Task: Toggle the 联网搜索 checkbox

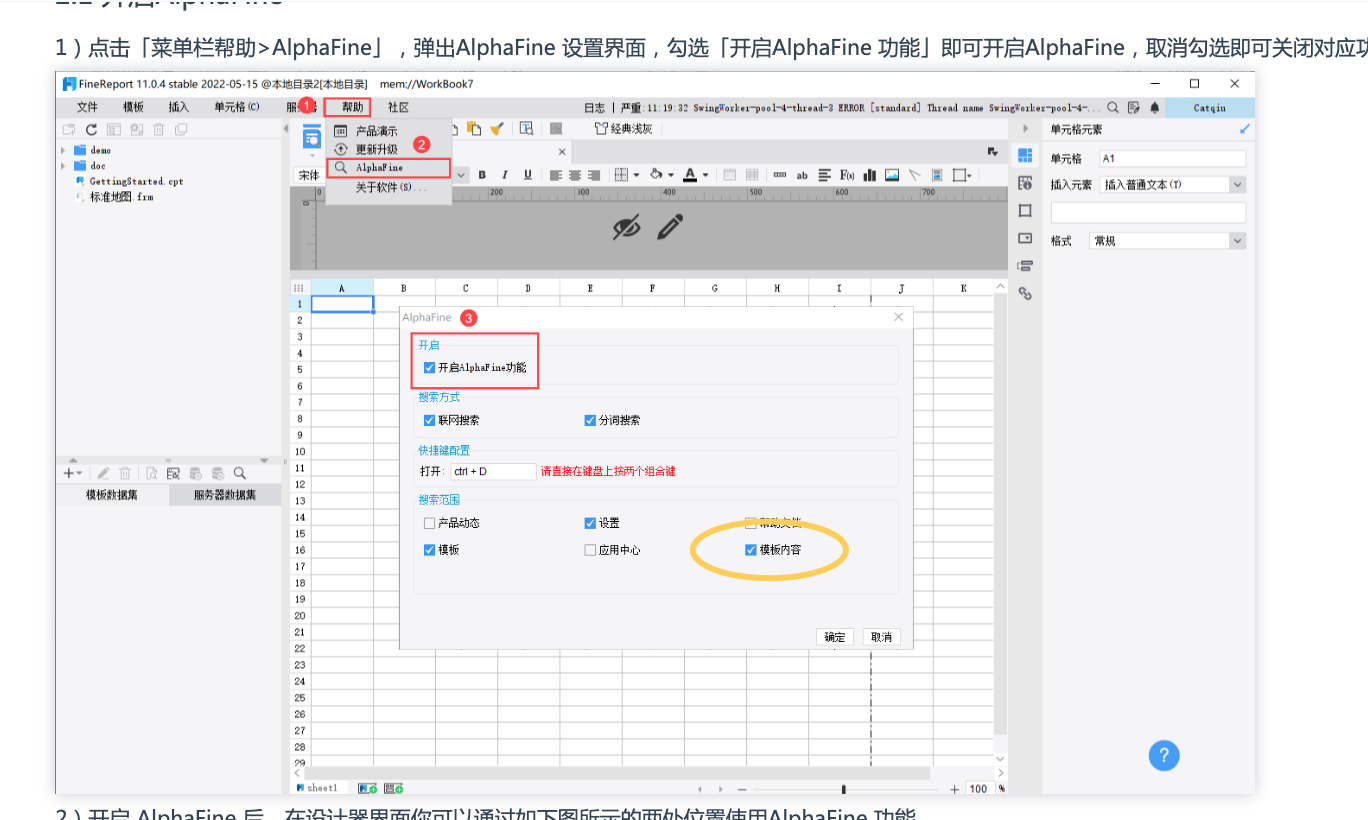Action: click(430, 421)
